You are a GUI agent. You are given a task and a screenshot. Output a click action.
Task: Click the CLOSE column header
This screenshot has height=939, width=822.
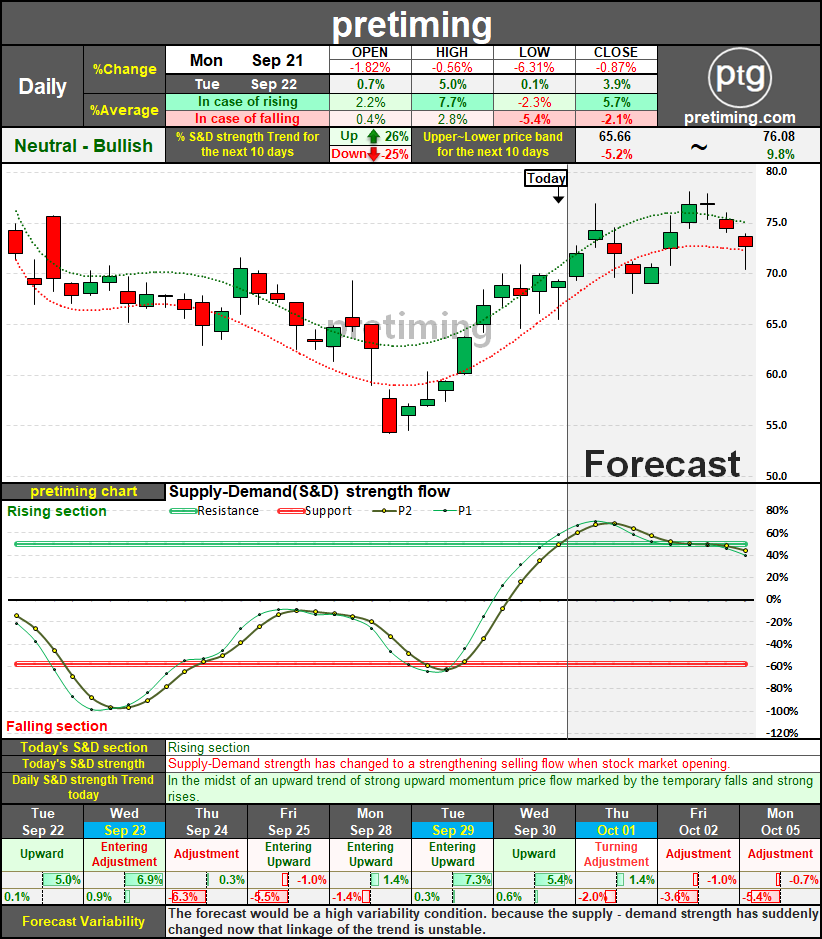tap(616, 53)
